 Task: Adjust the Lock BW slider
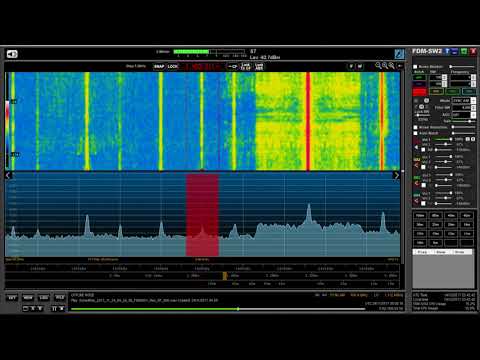pyautogui.click(x=422, y=115)
